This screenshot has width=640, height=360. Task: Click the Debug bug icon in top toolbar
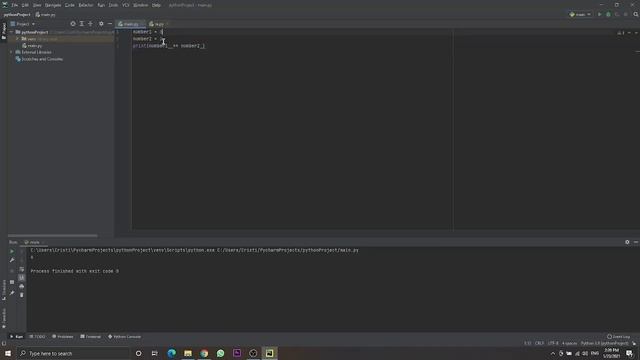coord(608,14)
